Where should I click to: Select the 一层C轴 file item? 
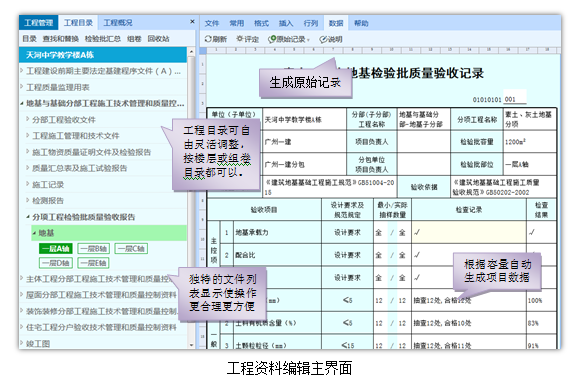[x=131, y=249]
